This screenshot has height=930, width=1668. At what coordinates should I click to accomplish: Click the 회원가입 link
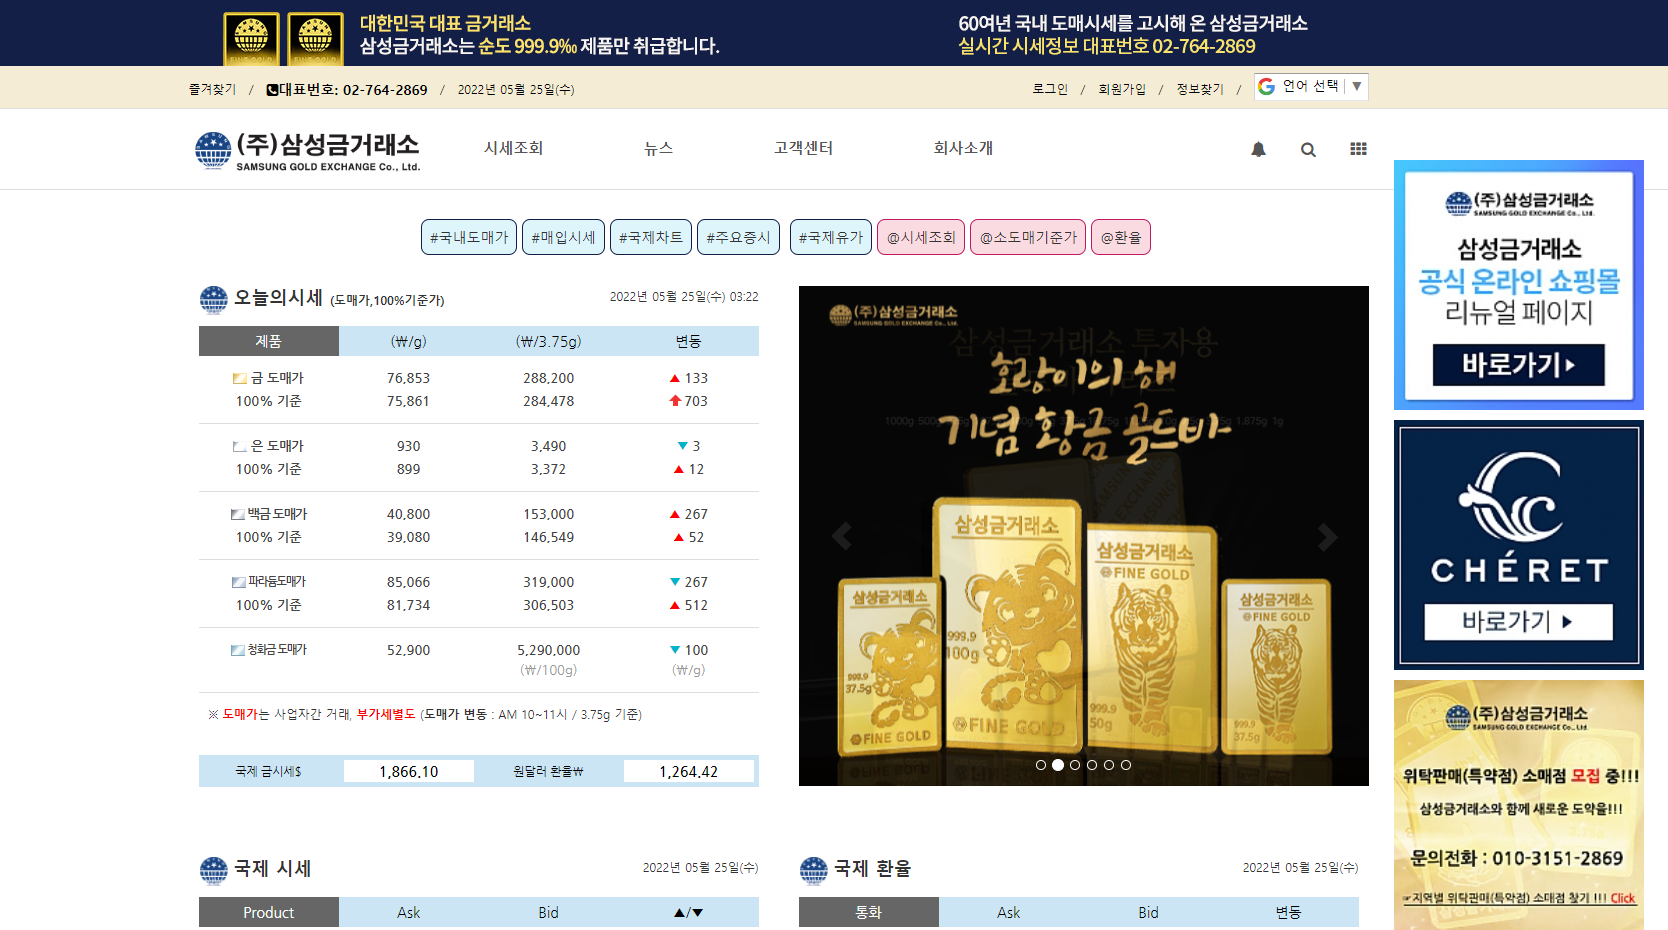(1122, 89)
